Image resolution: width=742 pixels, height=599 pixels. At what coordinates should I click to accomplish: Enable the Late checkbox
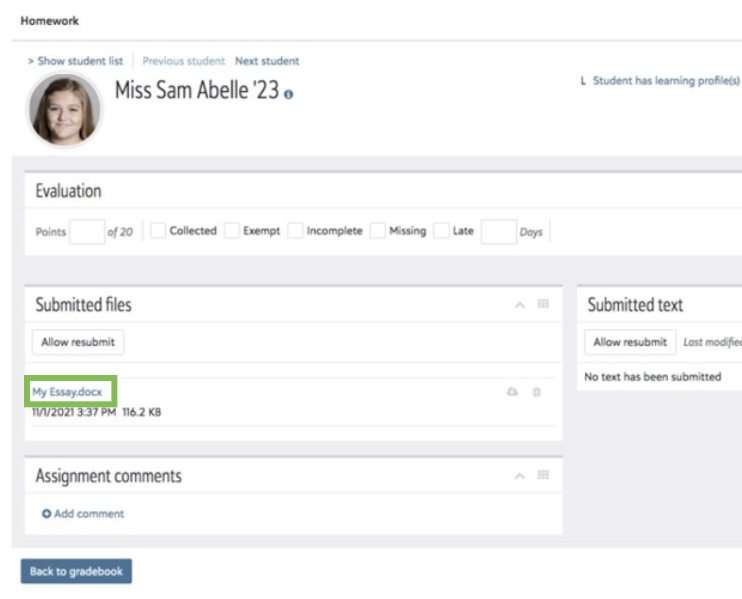point(442,231)
